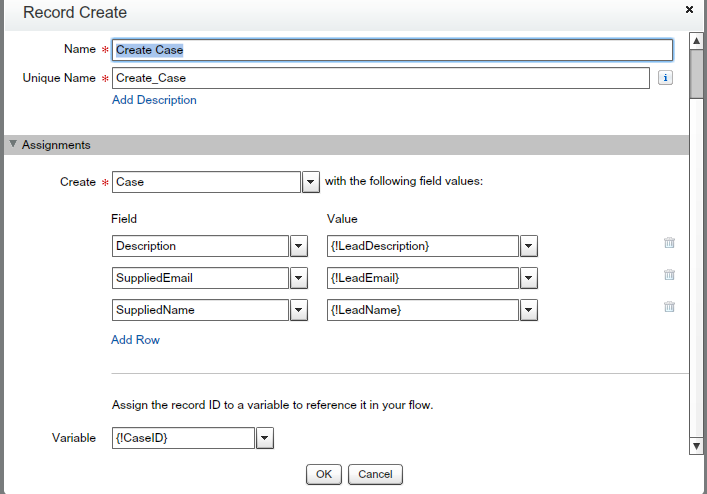This screenshot has width=707, height=494.
Task: Open the {!LeadName} value dropdown
Action: click(529, 310)
